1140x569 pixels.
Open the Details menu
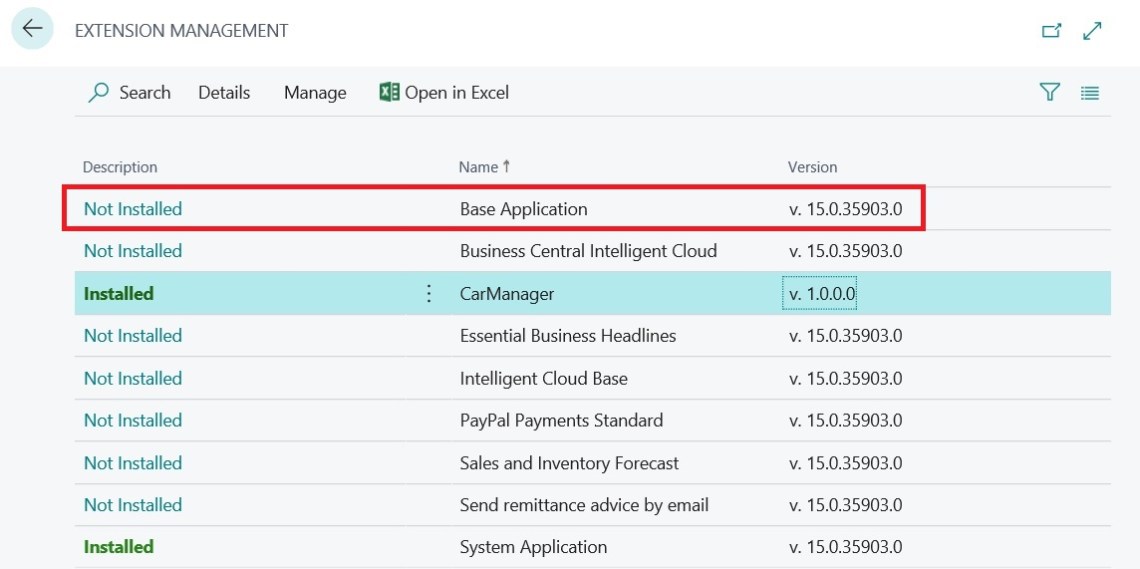(x=224, y=92)
